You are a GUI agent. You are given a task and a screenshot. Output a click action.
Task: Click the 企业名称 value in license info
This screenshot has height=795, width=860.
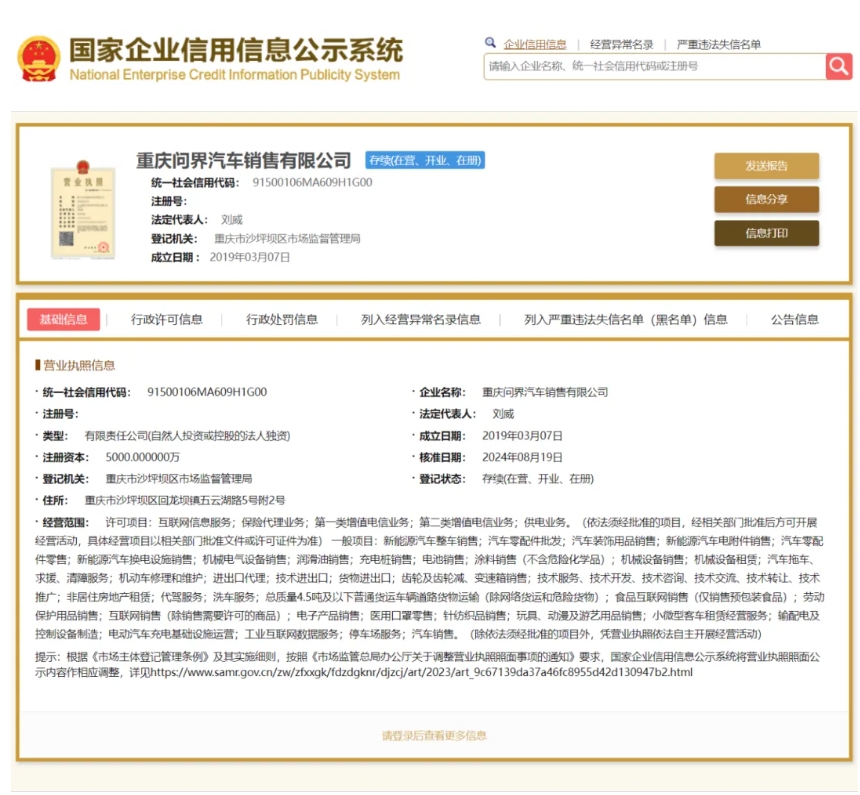(x=545, y=392)
